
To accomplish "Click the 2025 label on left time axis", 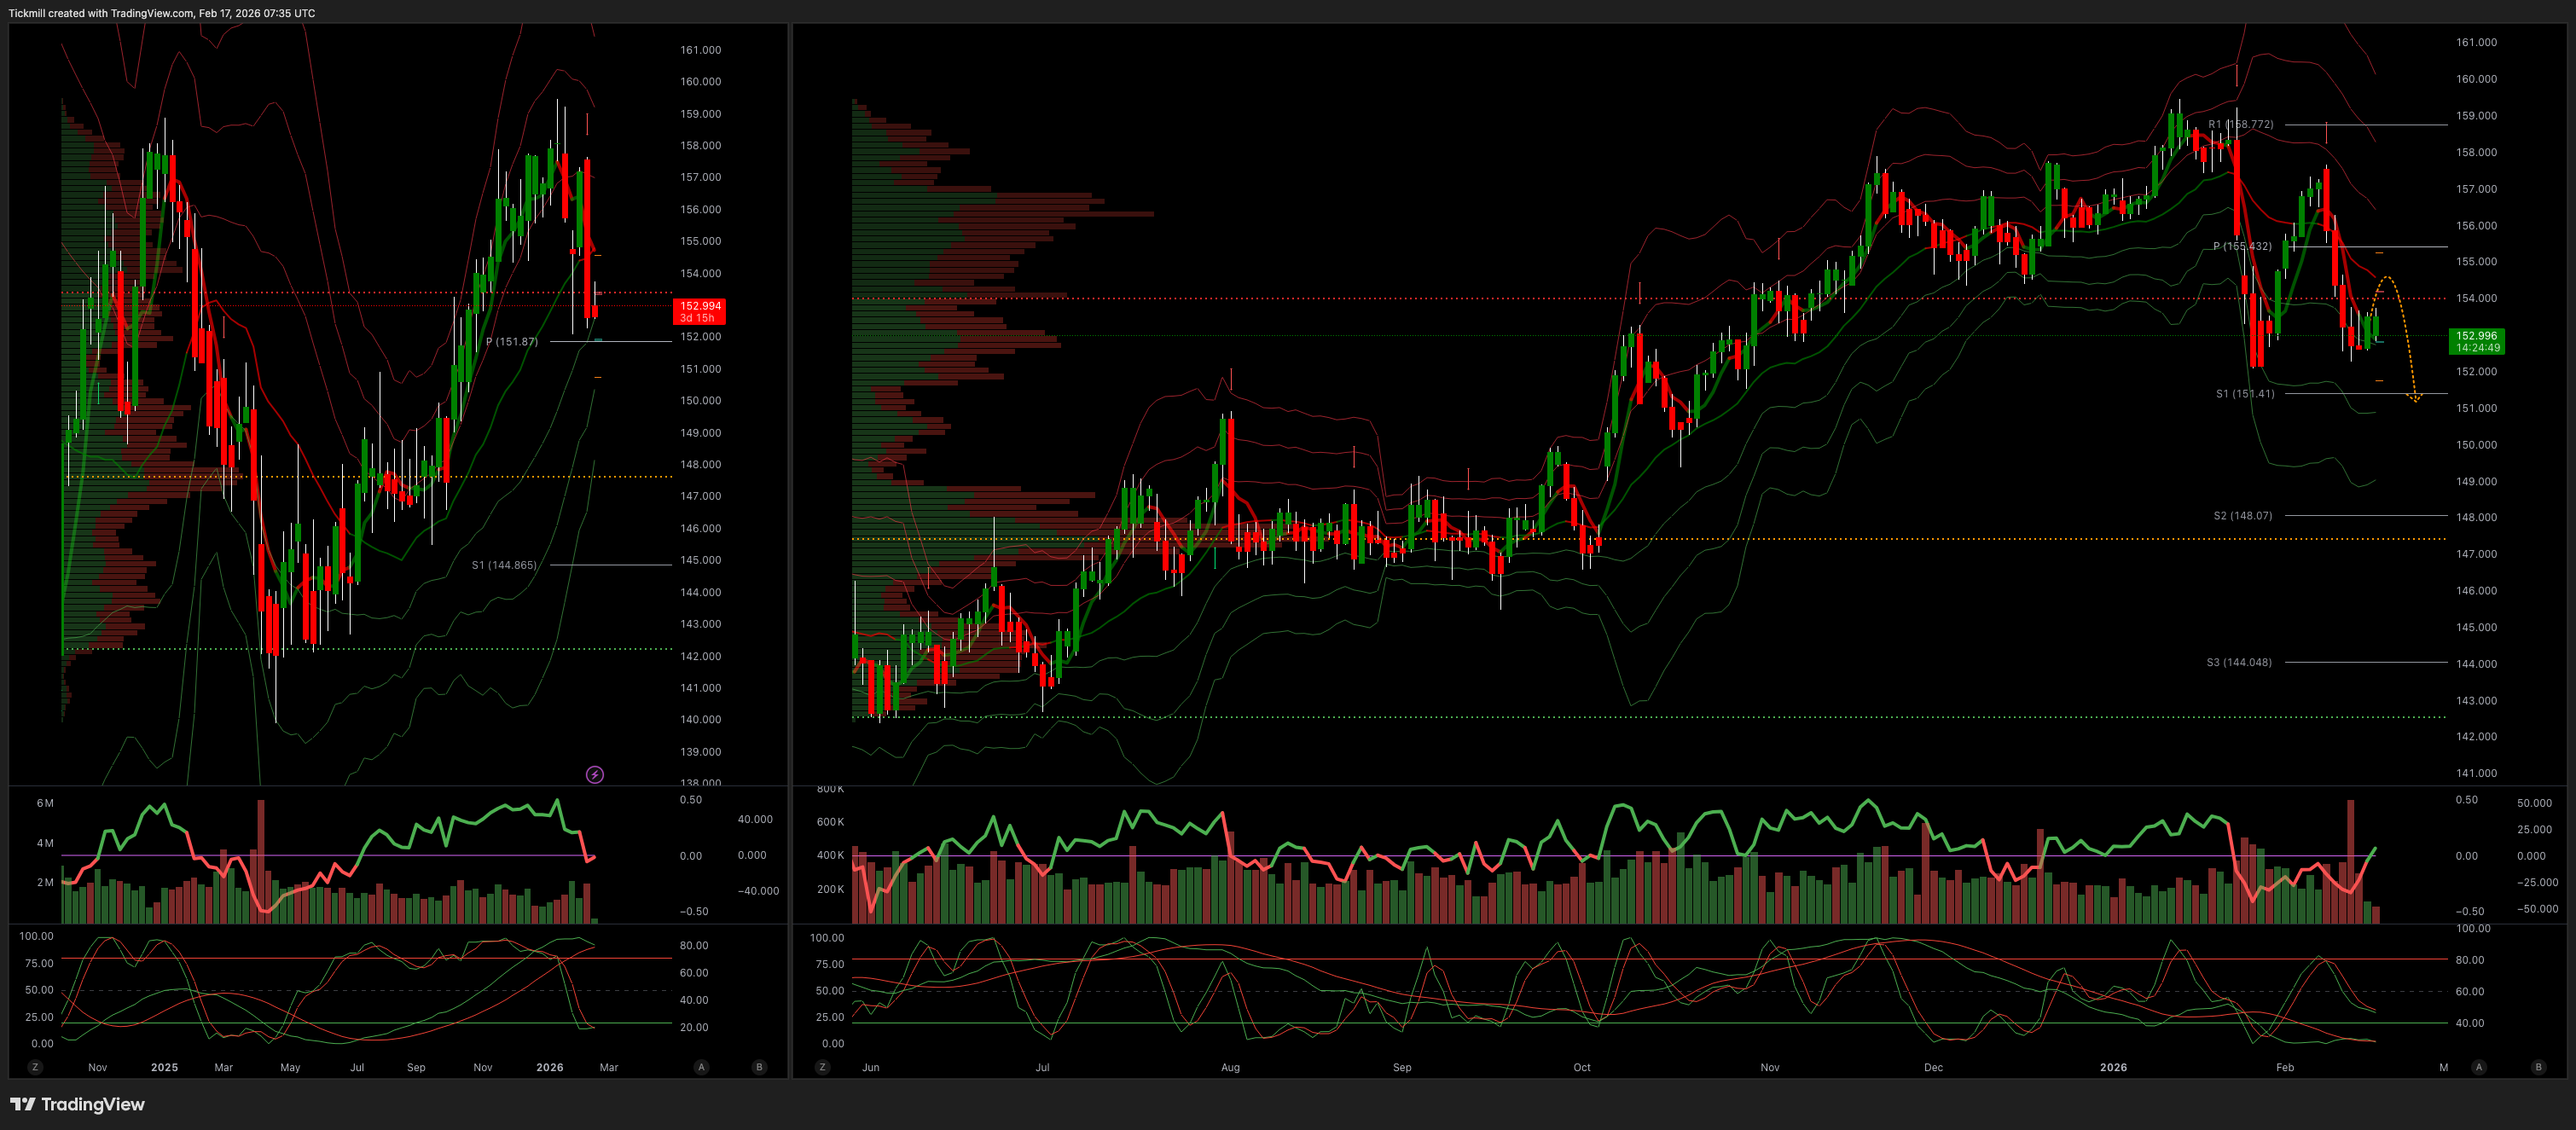I will pos(164,1067).
